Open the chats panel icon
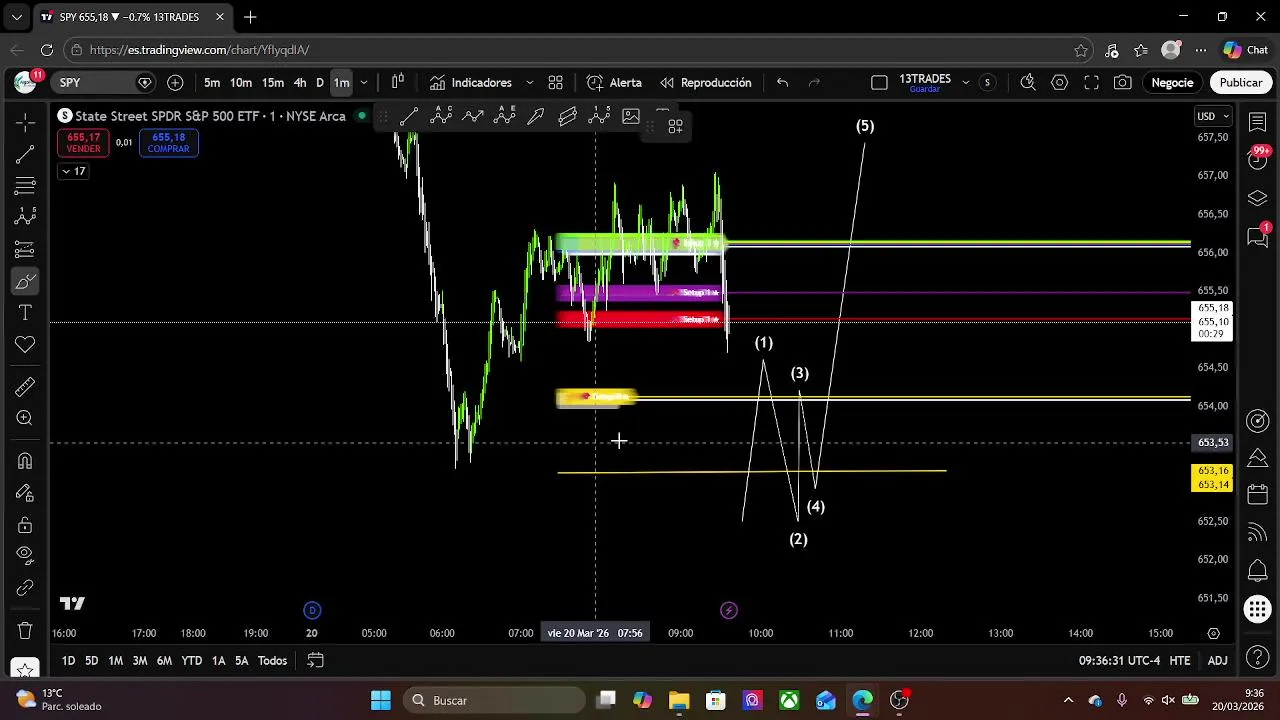This screenshot has height=720, width=1280. [1257, 236]
